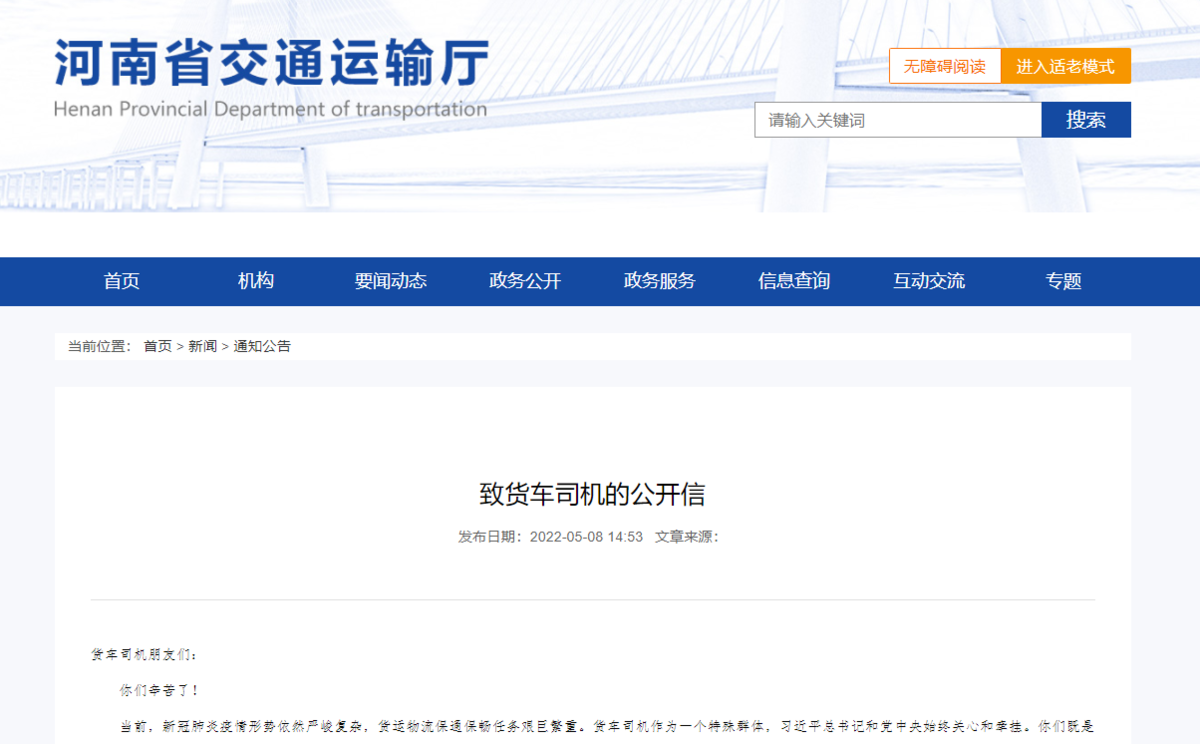Navigate to 互动交流 section
The width and height of the screenshot is (1200, 744).
click(x=929, y=281)
